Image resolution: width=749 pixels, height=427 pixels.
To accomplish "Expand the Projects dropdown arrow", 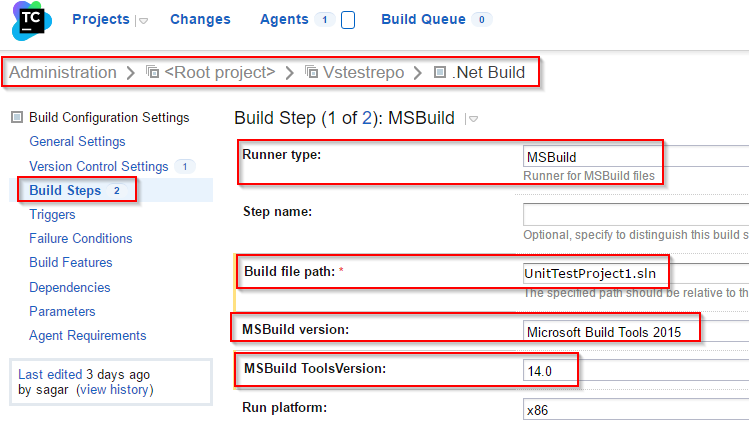I will tap(143, 21).
